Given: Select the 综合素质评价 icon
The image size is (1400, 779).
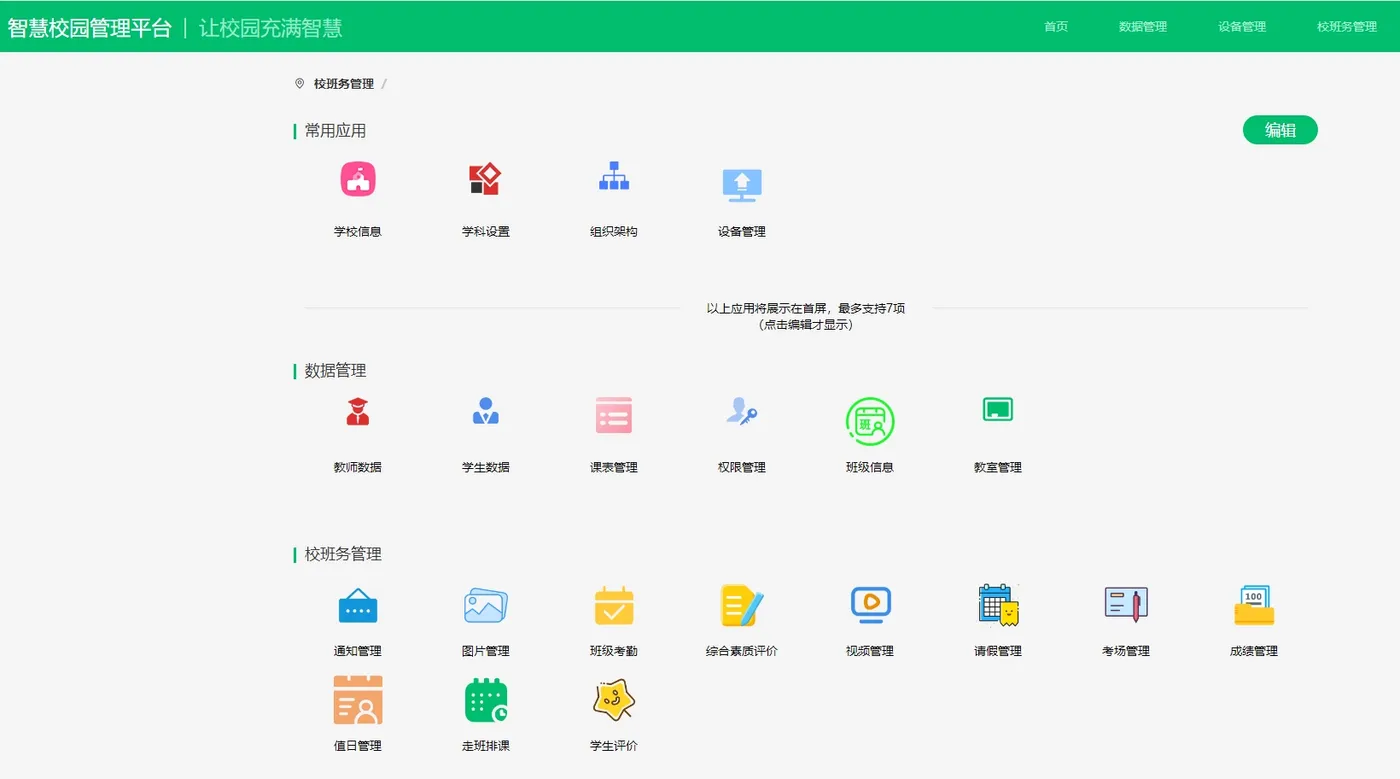Looking at the screenshot, I should tap(740, 605).
